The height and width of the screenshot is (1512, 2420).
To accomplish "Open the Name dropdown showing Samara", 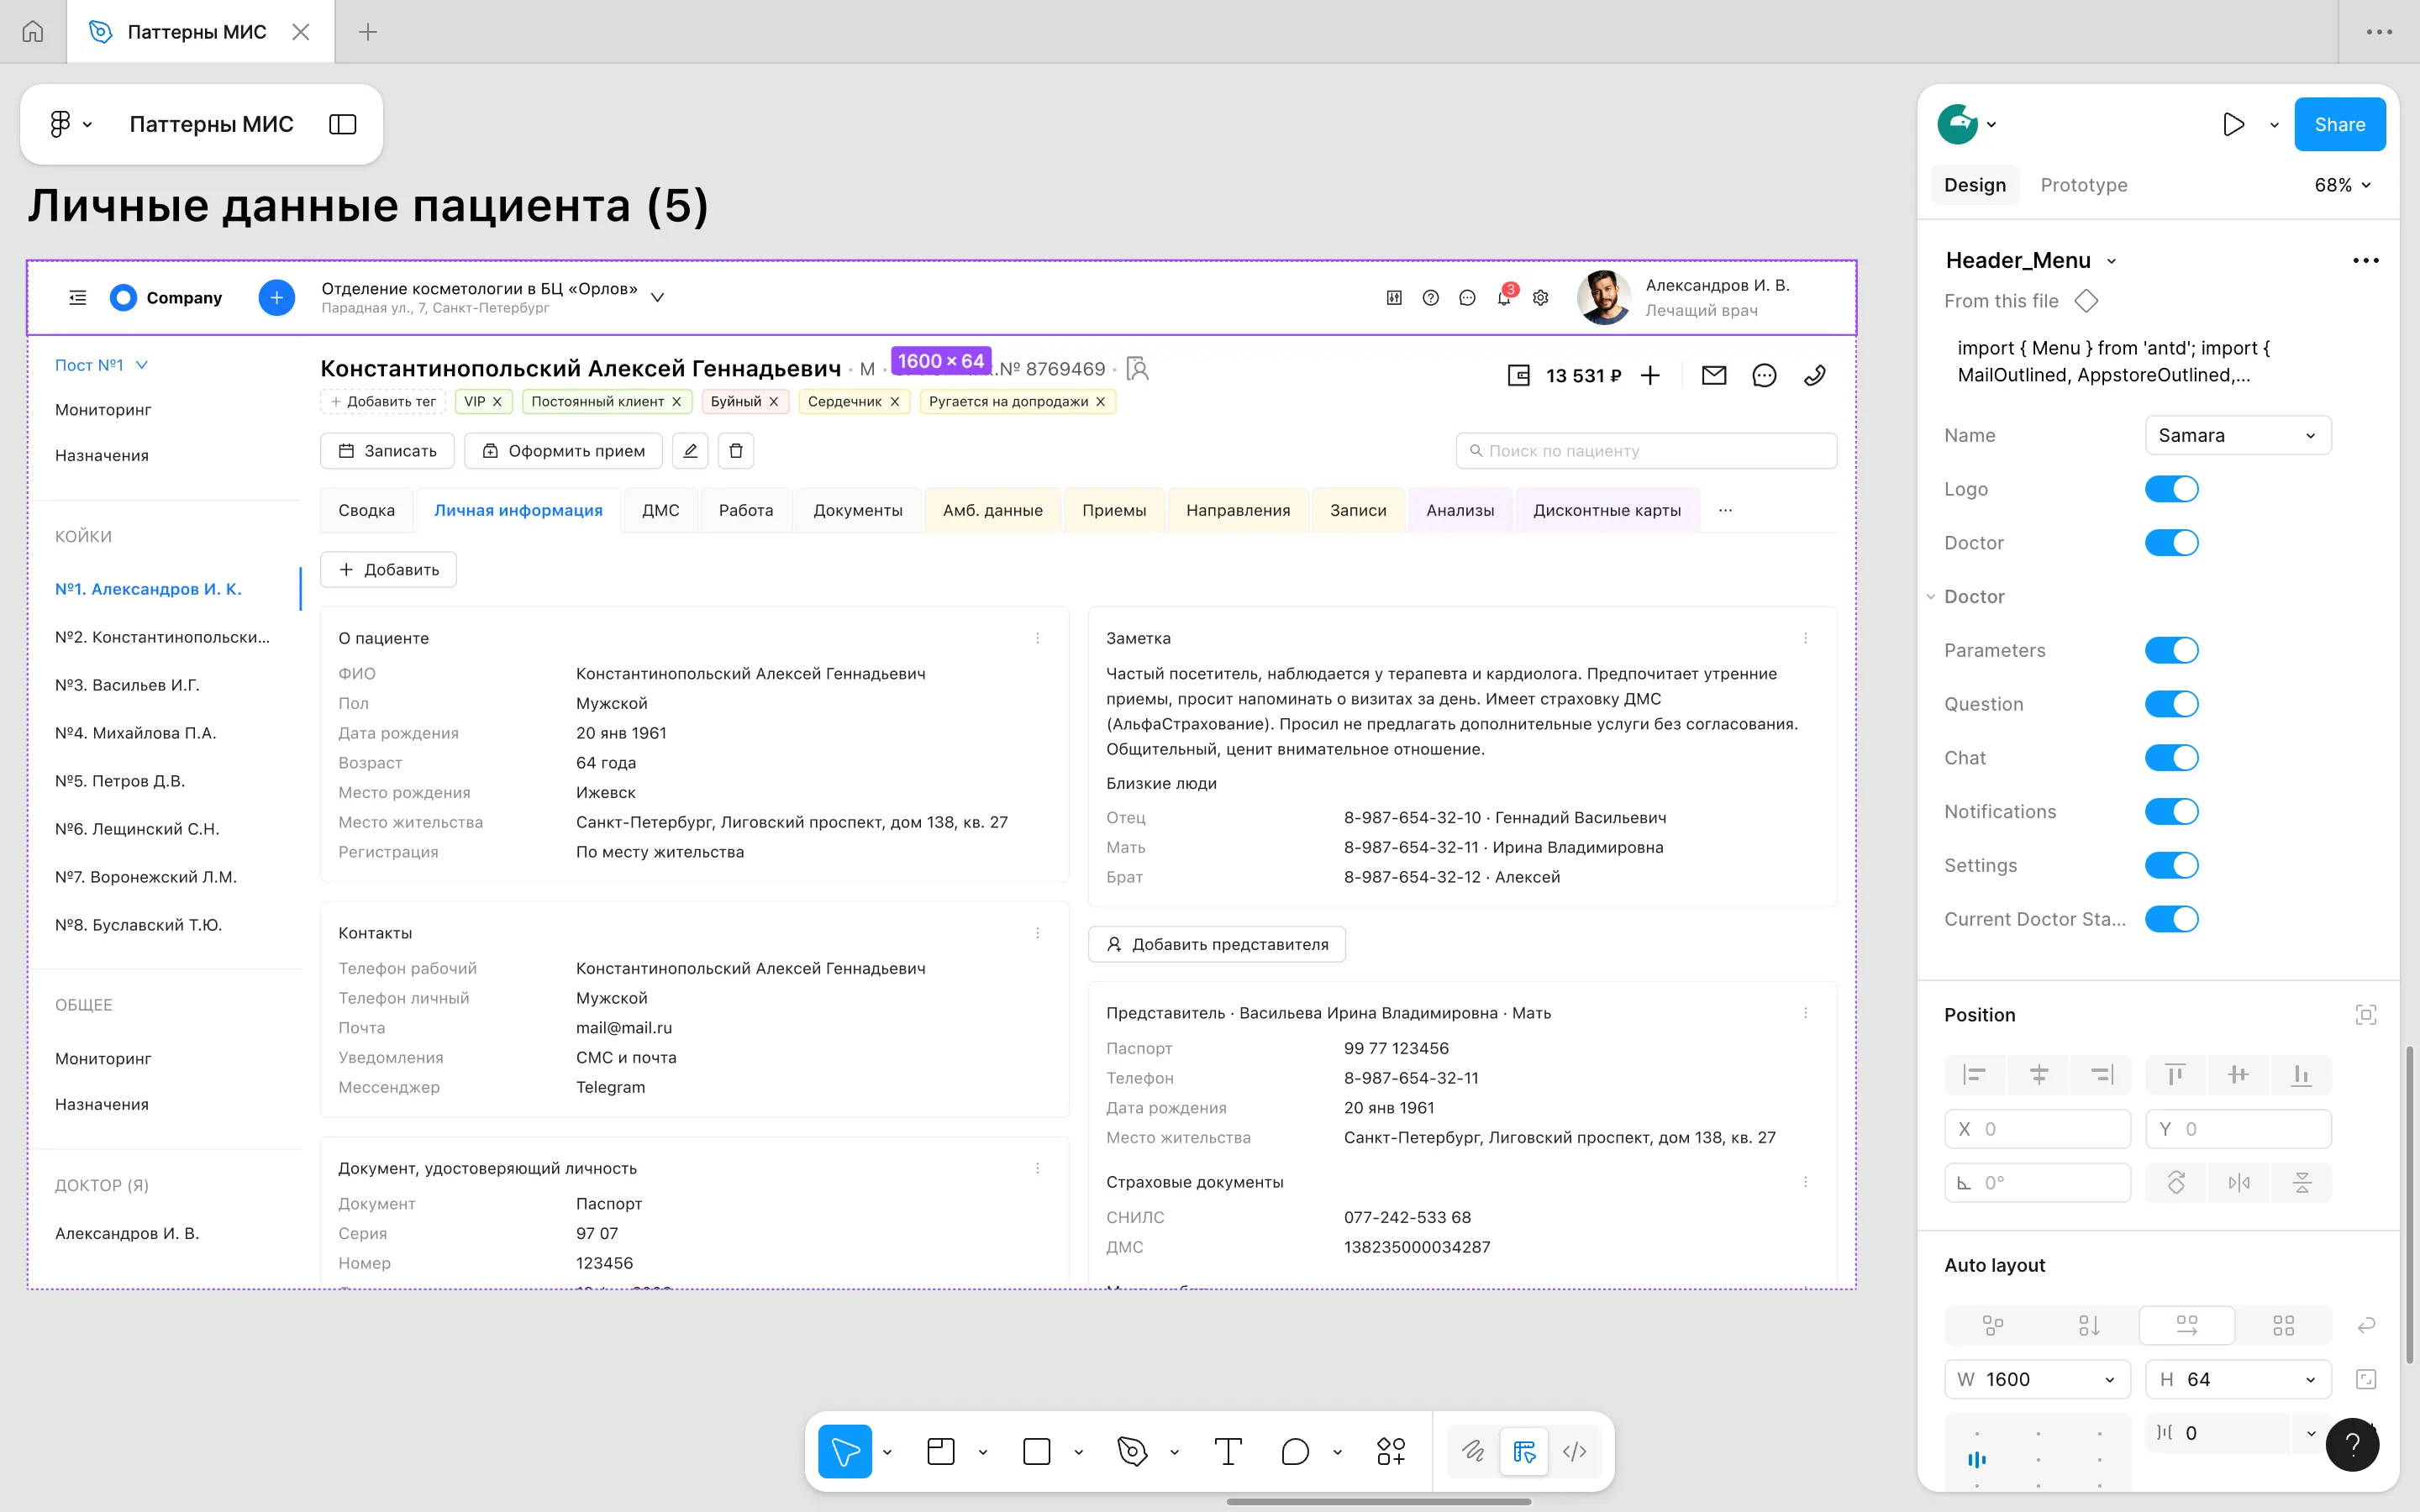I will (2237, 435).
